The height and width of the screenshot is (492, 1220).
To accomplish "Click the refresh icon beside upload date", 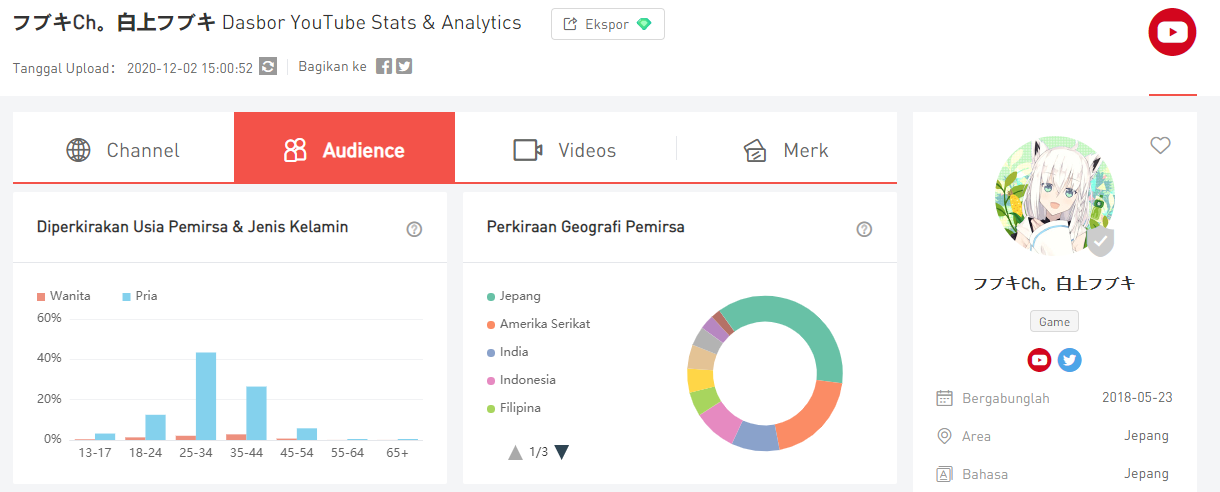I will 268,67.
